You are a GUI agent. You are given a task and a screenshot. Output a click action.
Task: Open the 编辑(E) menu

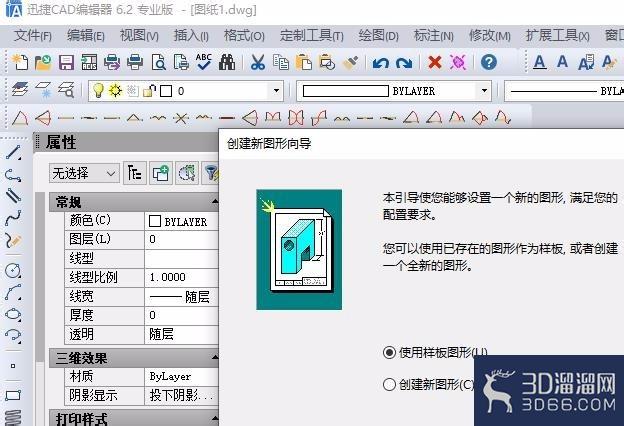pos(86,36)
